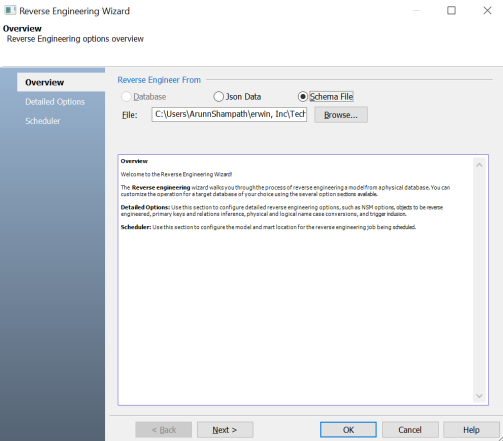Browse for a schema file
This screenshot has height=441, width=503.
(x=341, y=115)
